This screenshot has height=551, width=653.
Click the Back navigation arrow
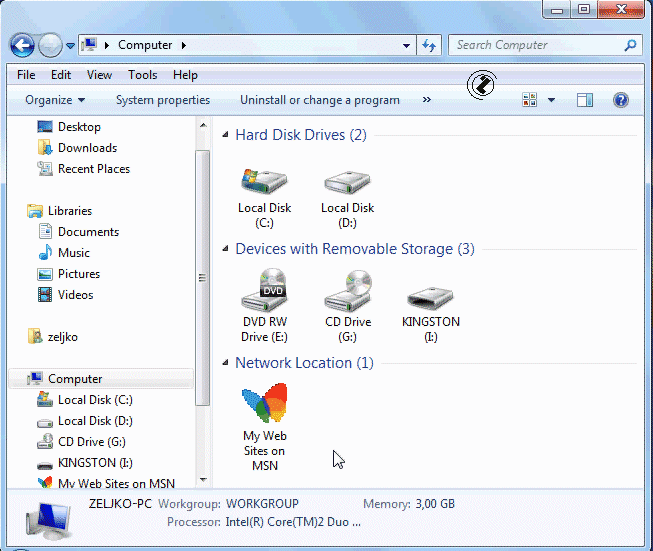[x=23, y=45]
